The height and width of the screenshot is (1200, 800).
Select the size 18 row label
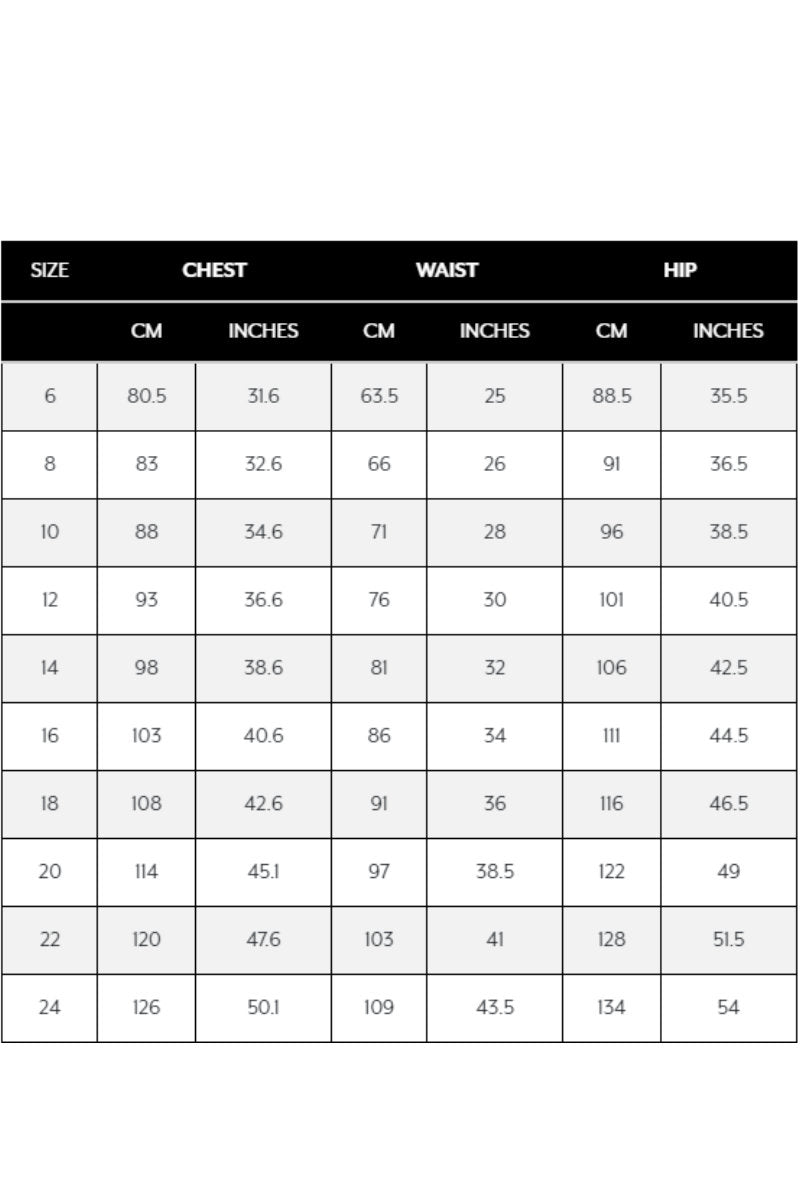tap(49, 804)
